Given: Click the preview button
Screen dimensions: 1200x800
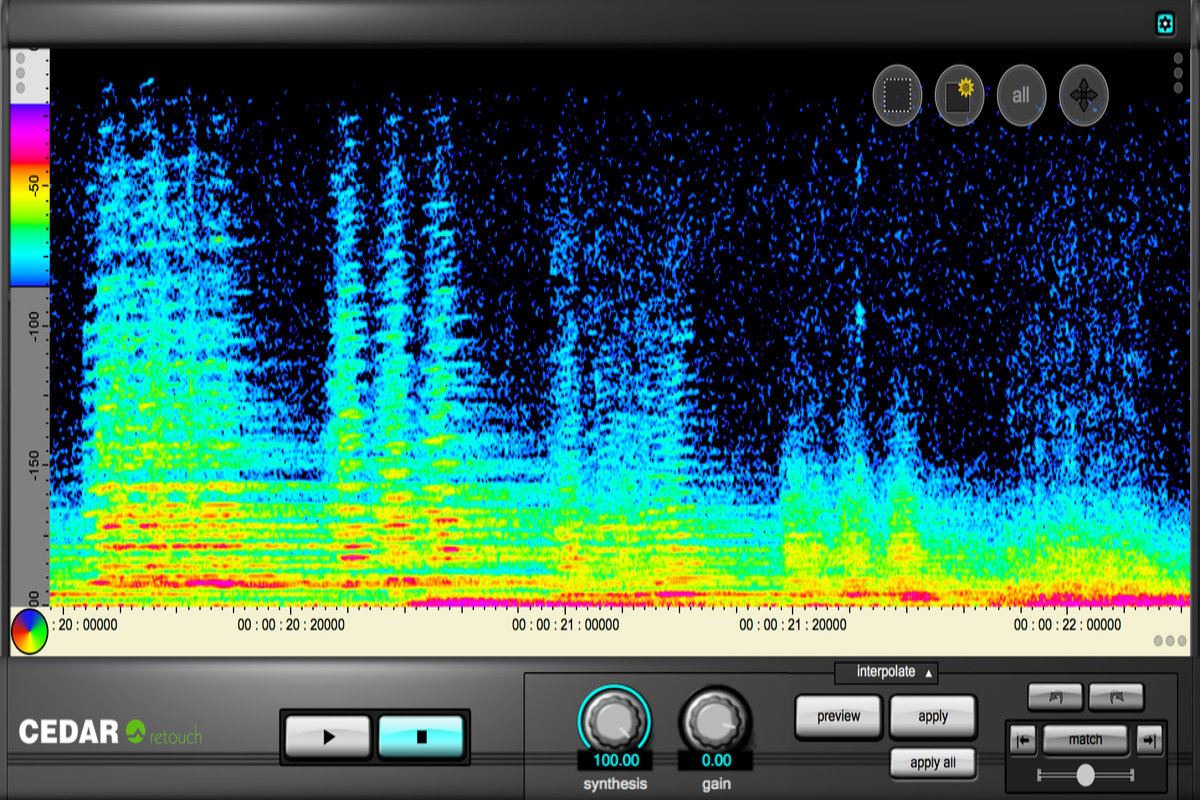Looking at the screenshot, I should [x=839, y=716].
